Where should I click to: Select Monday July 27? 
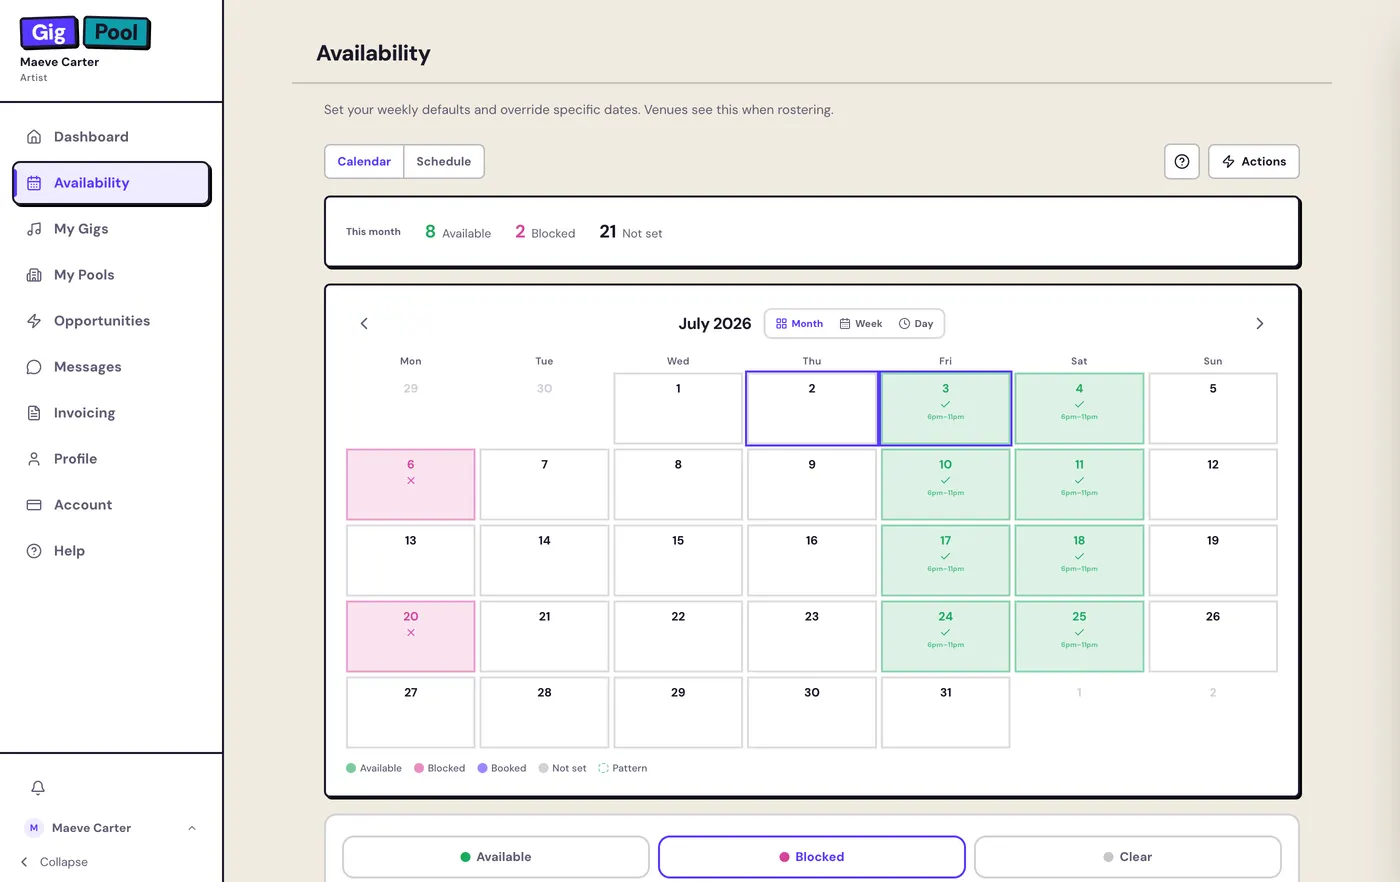[x=411, y=712]
